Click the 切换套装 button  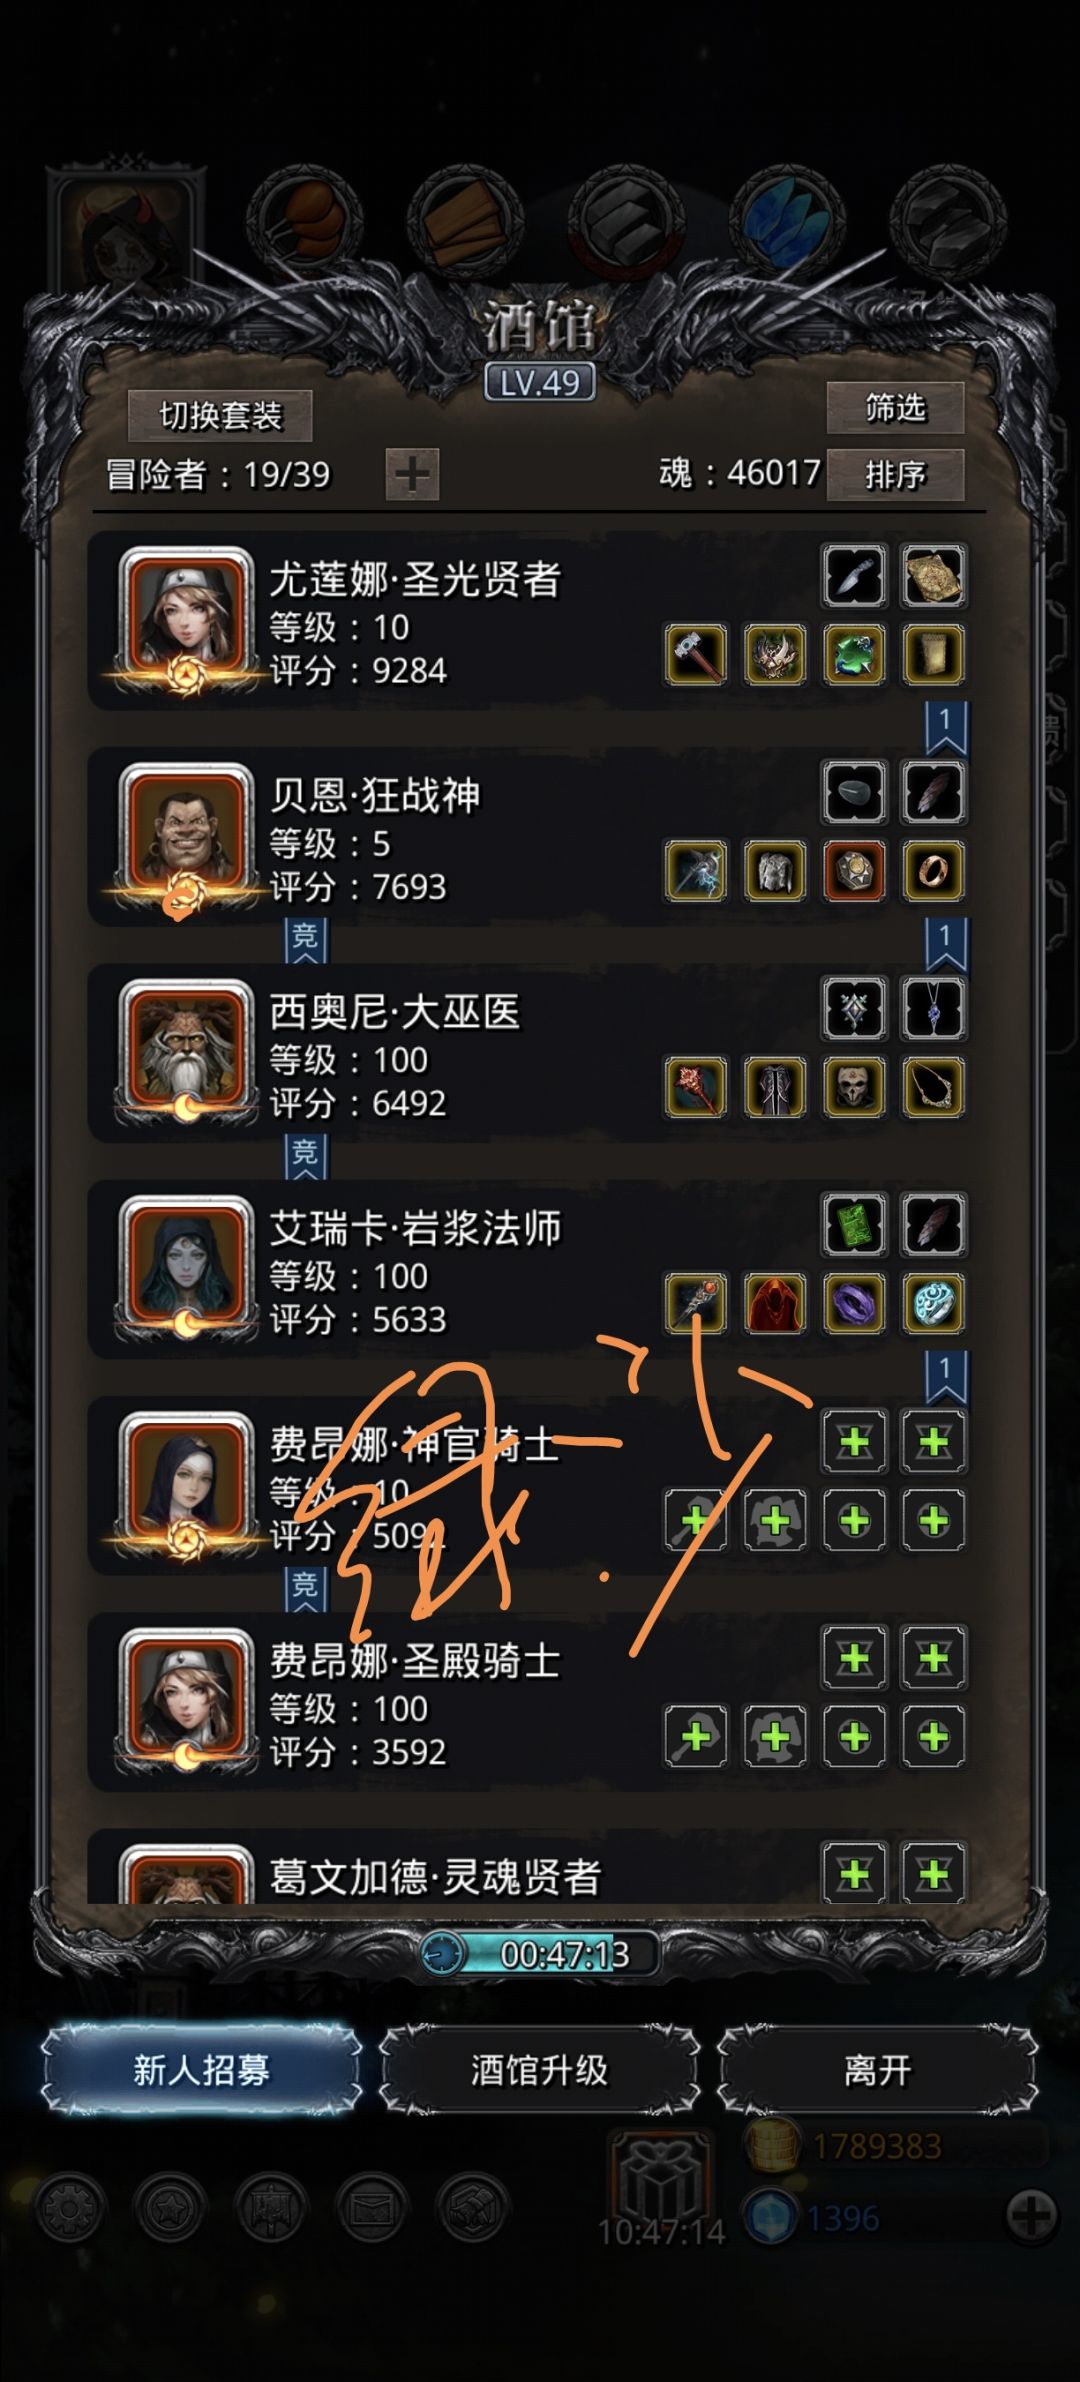click(221, 416)
